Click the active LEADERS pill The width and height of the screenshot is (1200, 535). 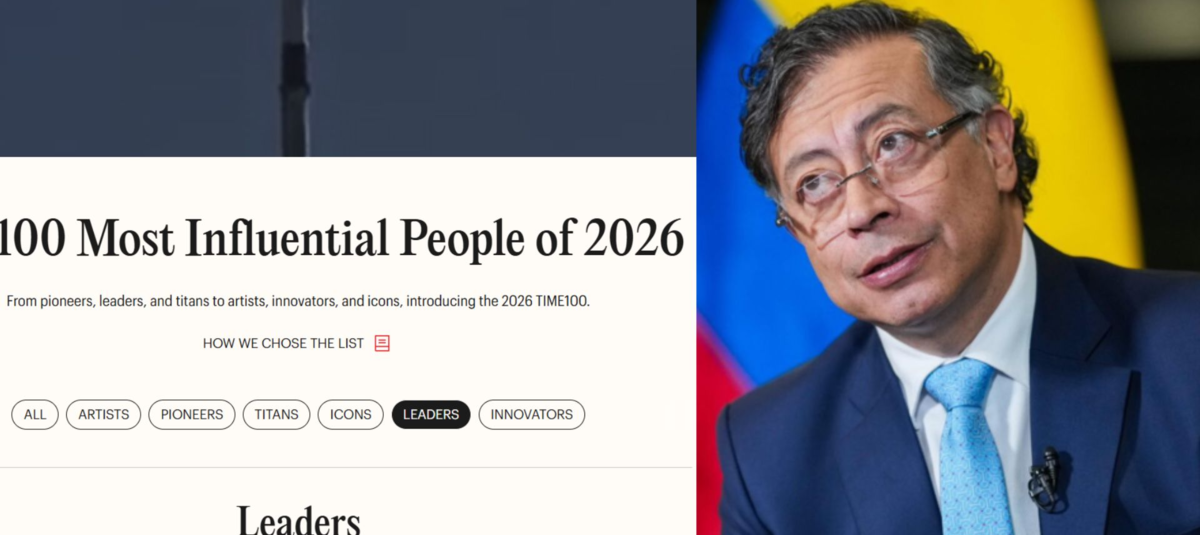431,414
